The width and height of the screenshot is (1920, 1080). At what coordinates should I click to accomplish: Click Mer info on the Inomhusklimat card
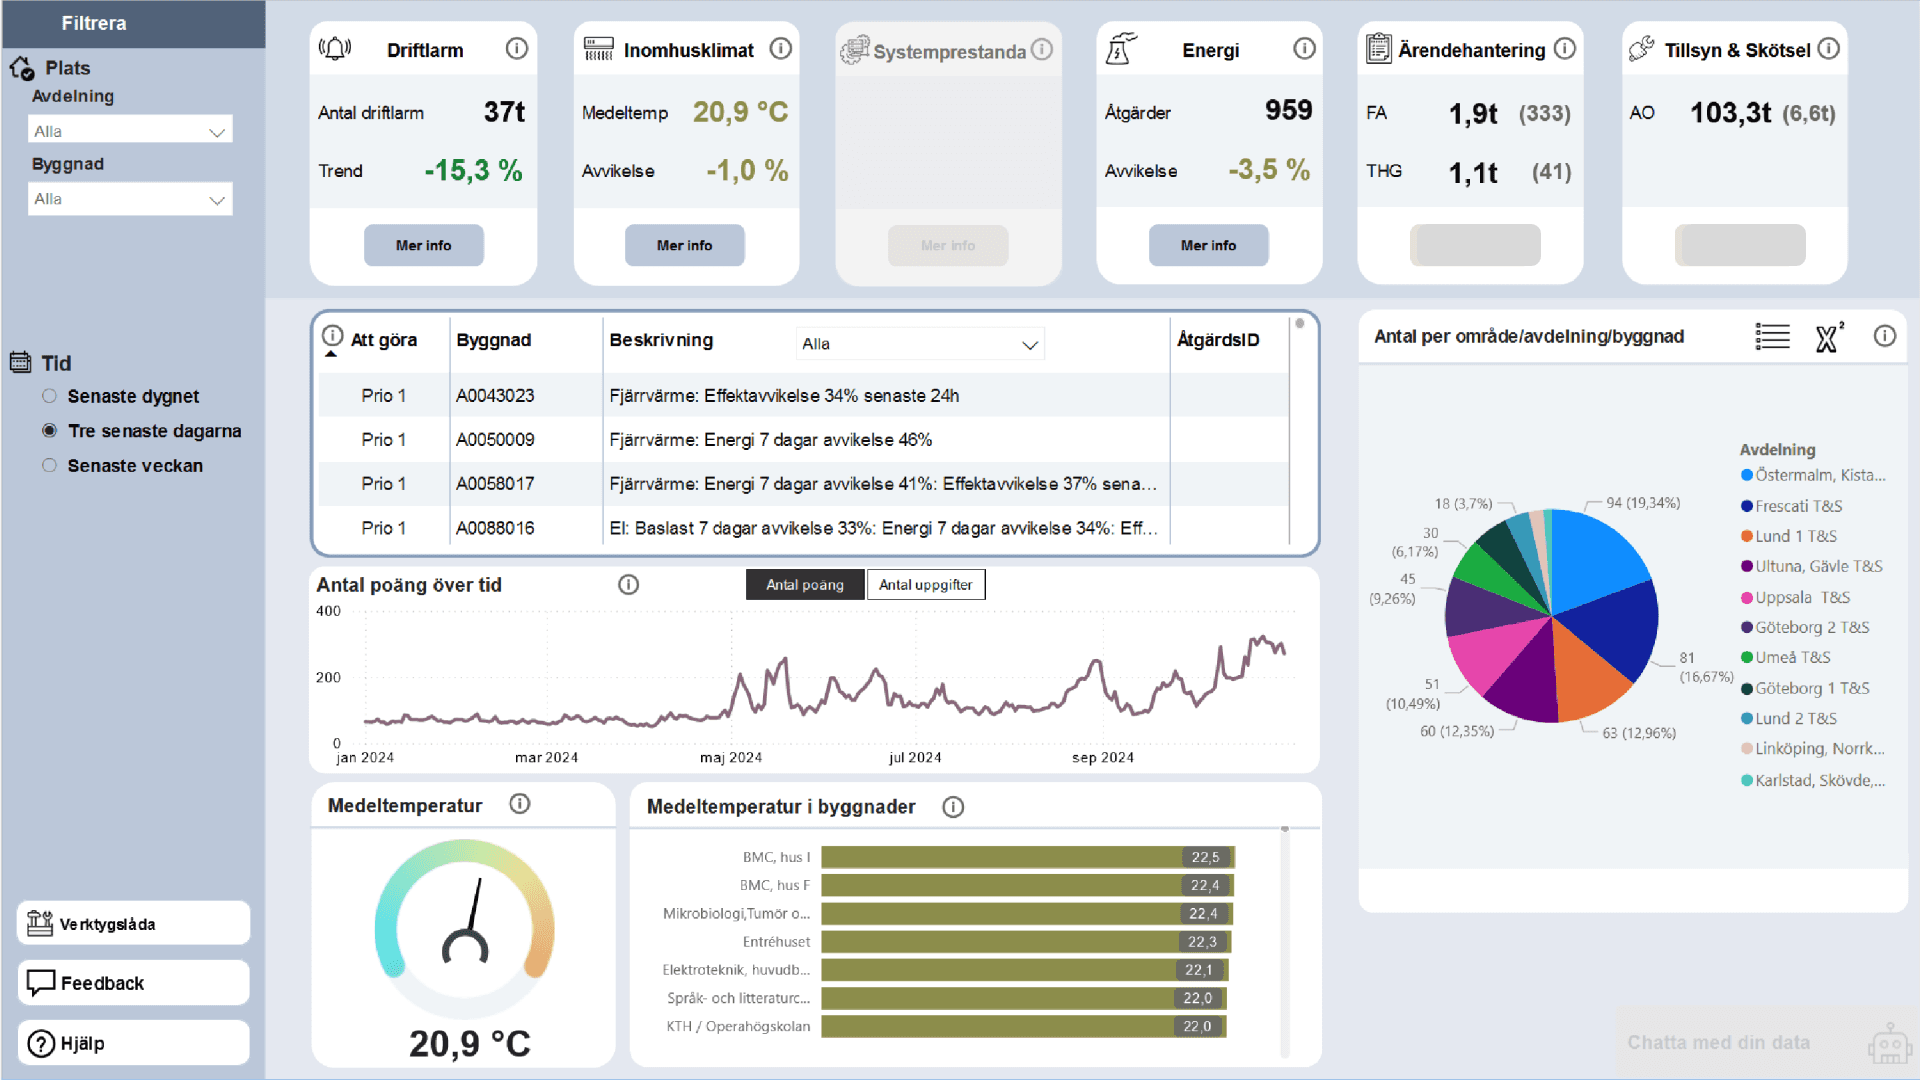684,245
